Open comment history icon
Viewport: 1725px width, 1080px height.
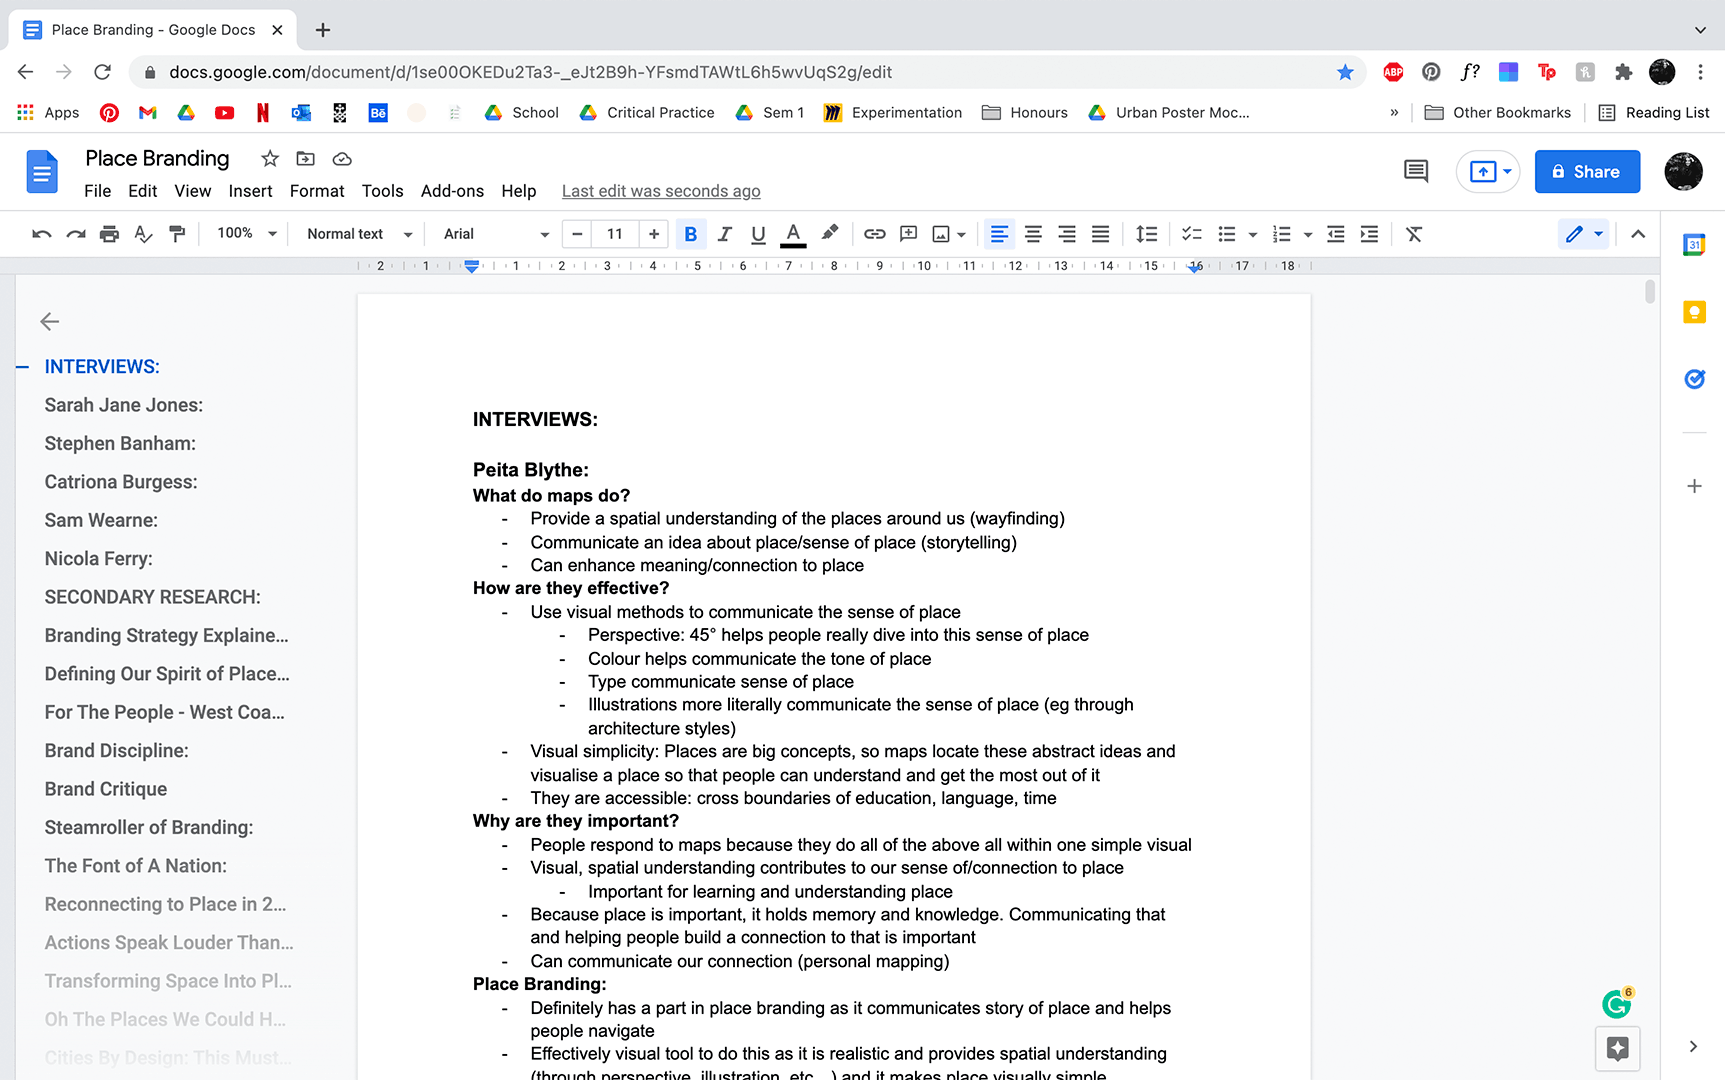pos(1416,171)
